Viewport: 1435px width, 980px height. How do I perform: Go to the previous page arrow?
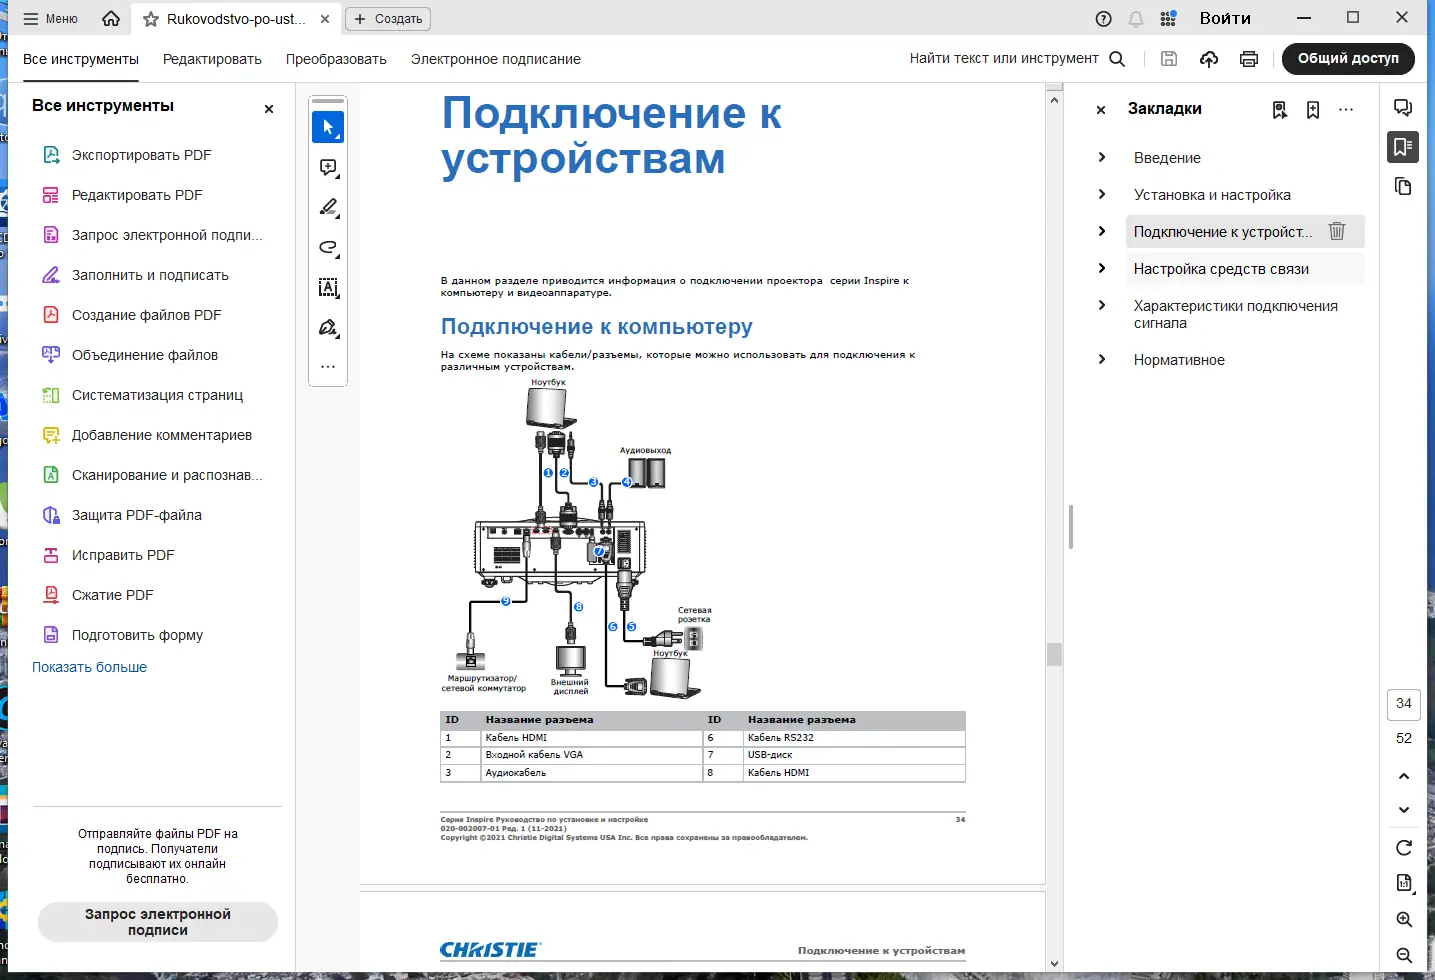pyautogui.click(x=1404, y=776)
